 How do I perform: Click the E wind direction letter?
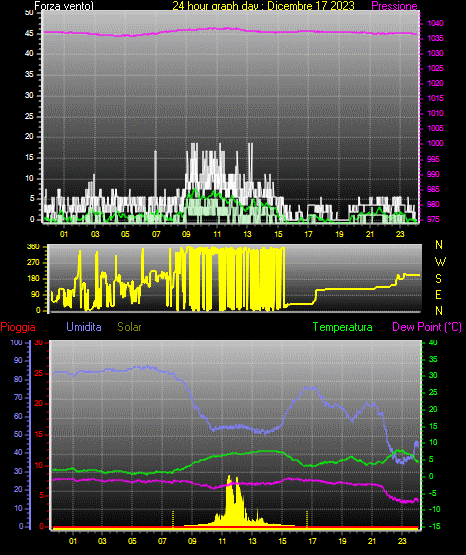click(x=438, y=295)
